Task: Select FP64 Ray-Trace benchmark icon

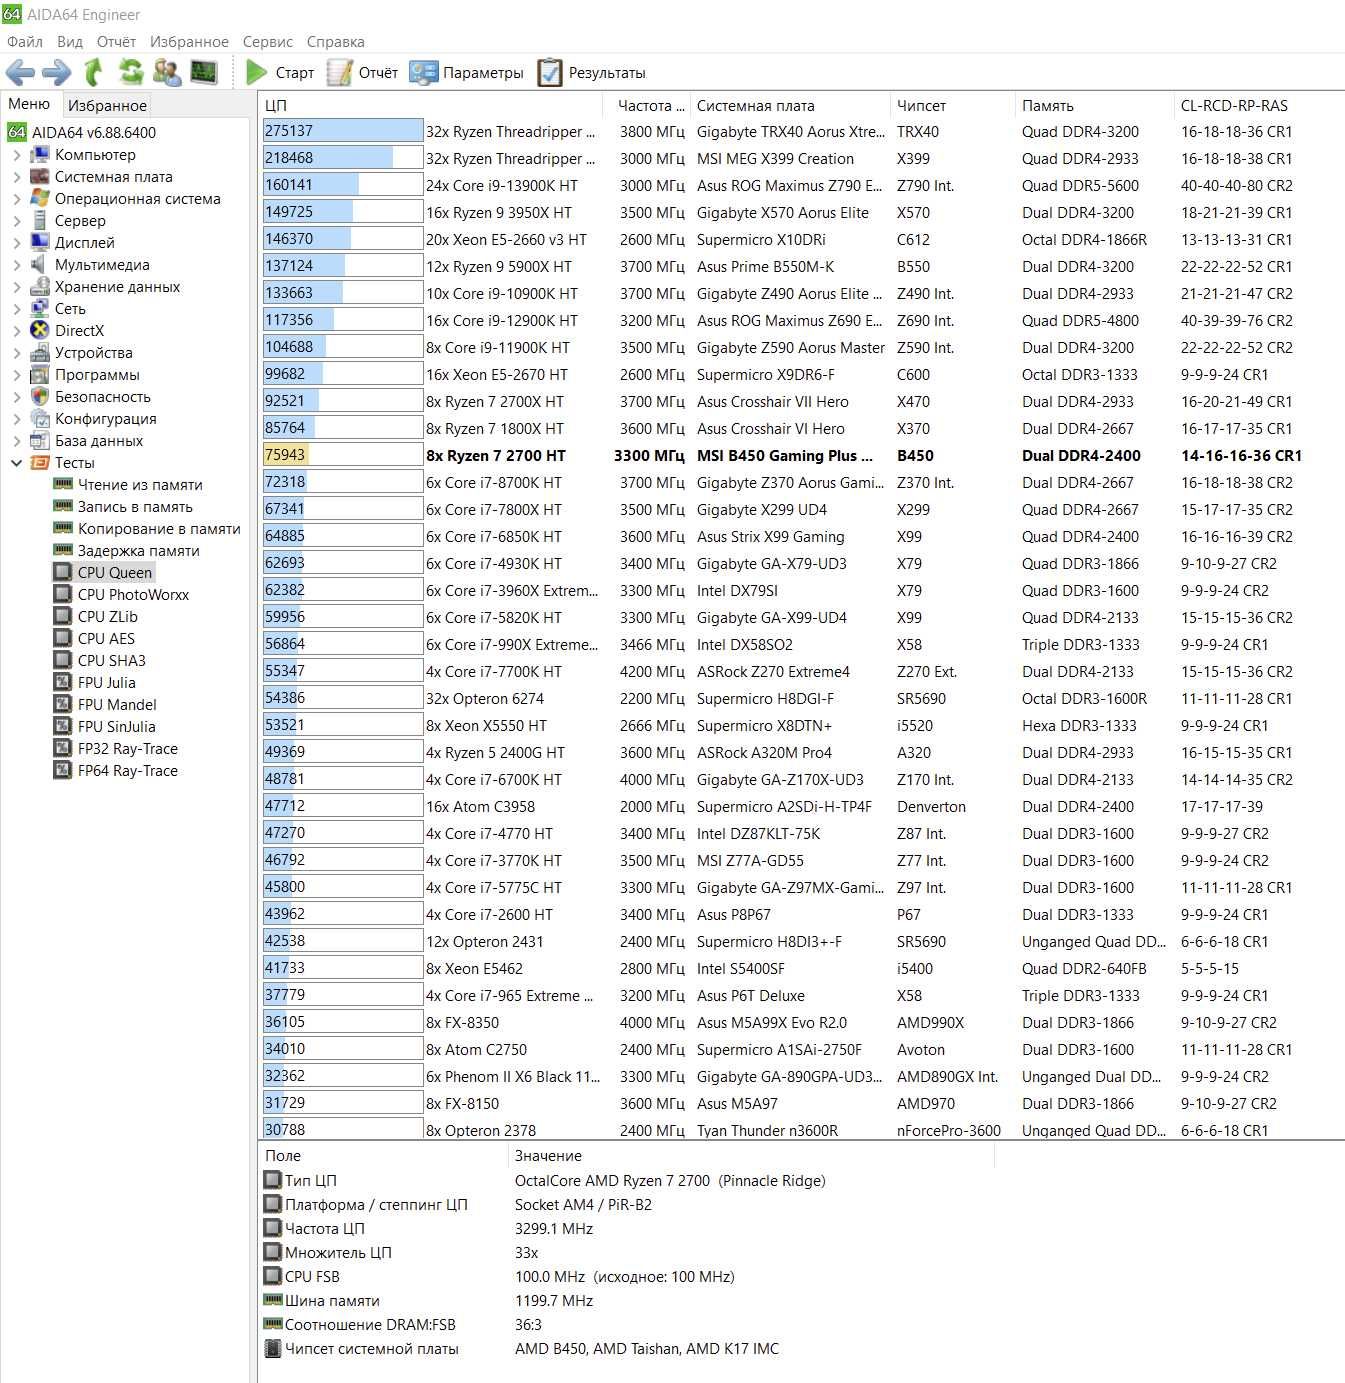Action: pos(63,771)
